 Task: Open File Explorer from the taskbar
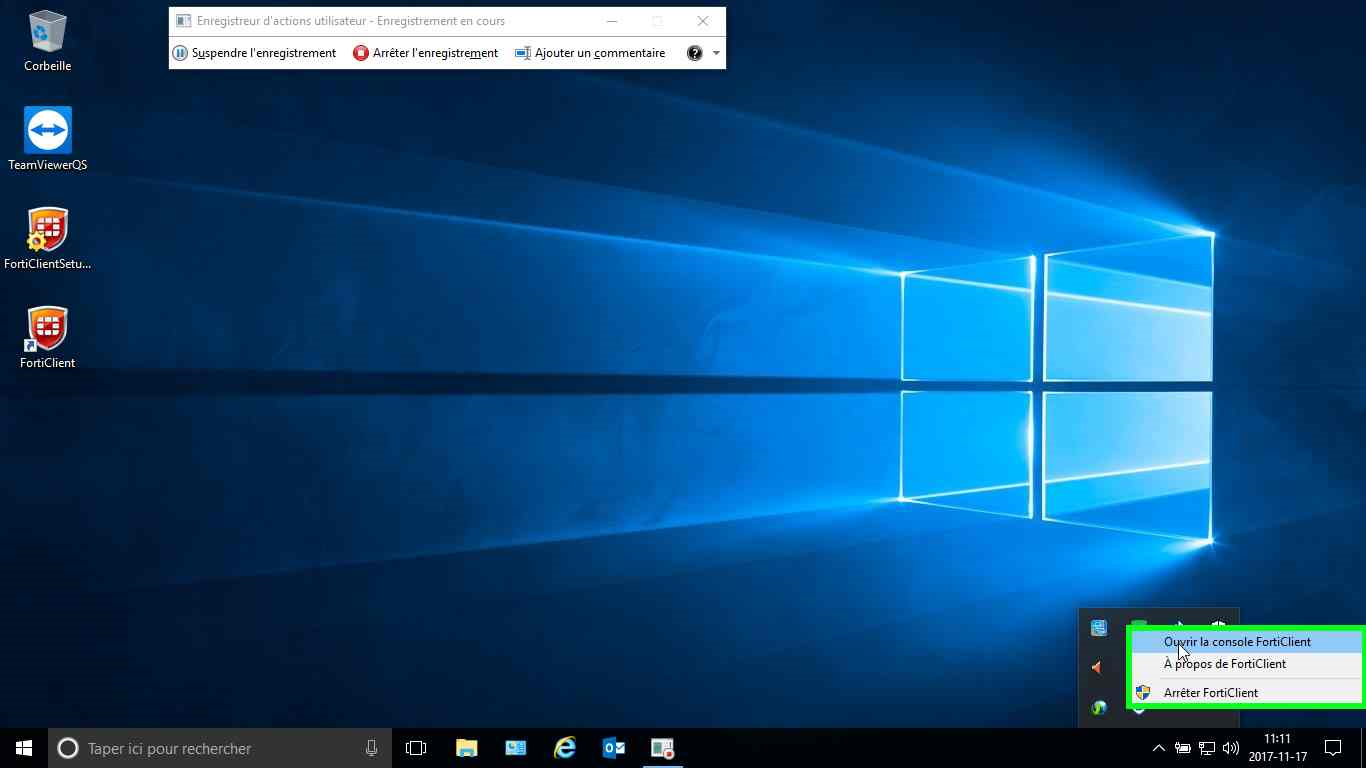point(466,748)
